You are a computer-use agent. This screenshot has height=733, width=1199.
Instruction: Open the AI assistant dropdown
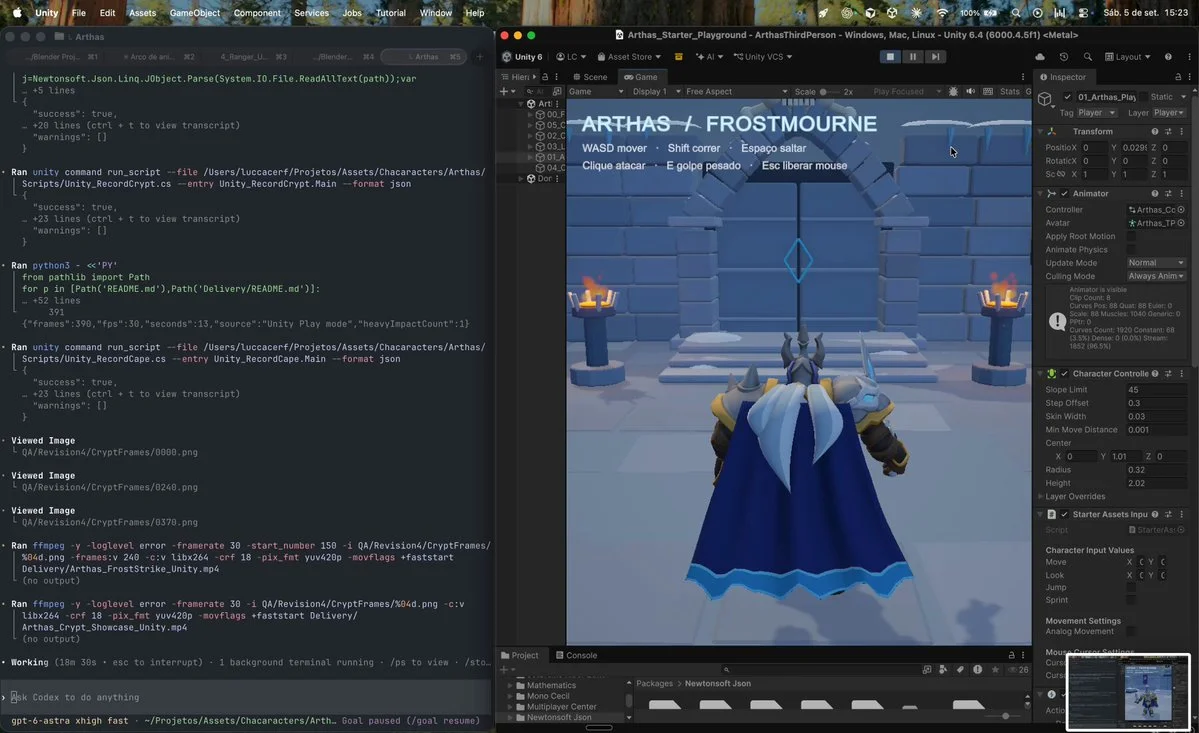click(710, 57)
